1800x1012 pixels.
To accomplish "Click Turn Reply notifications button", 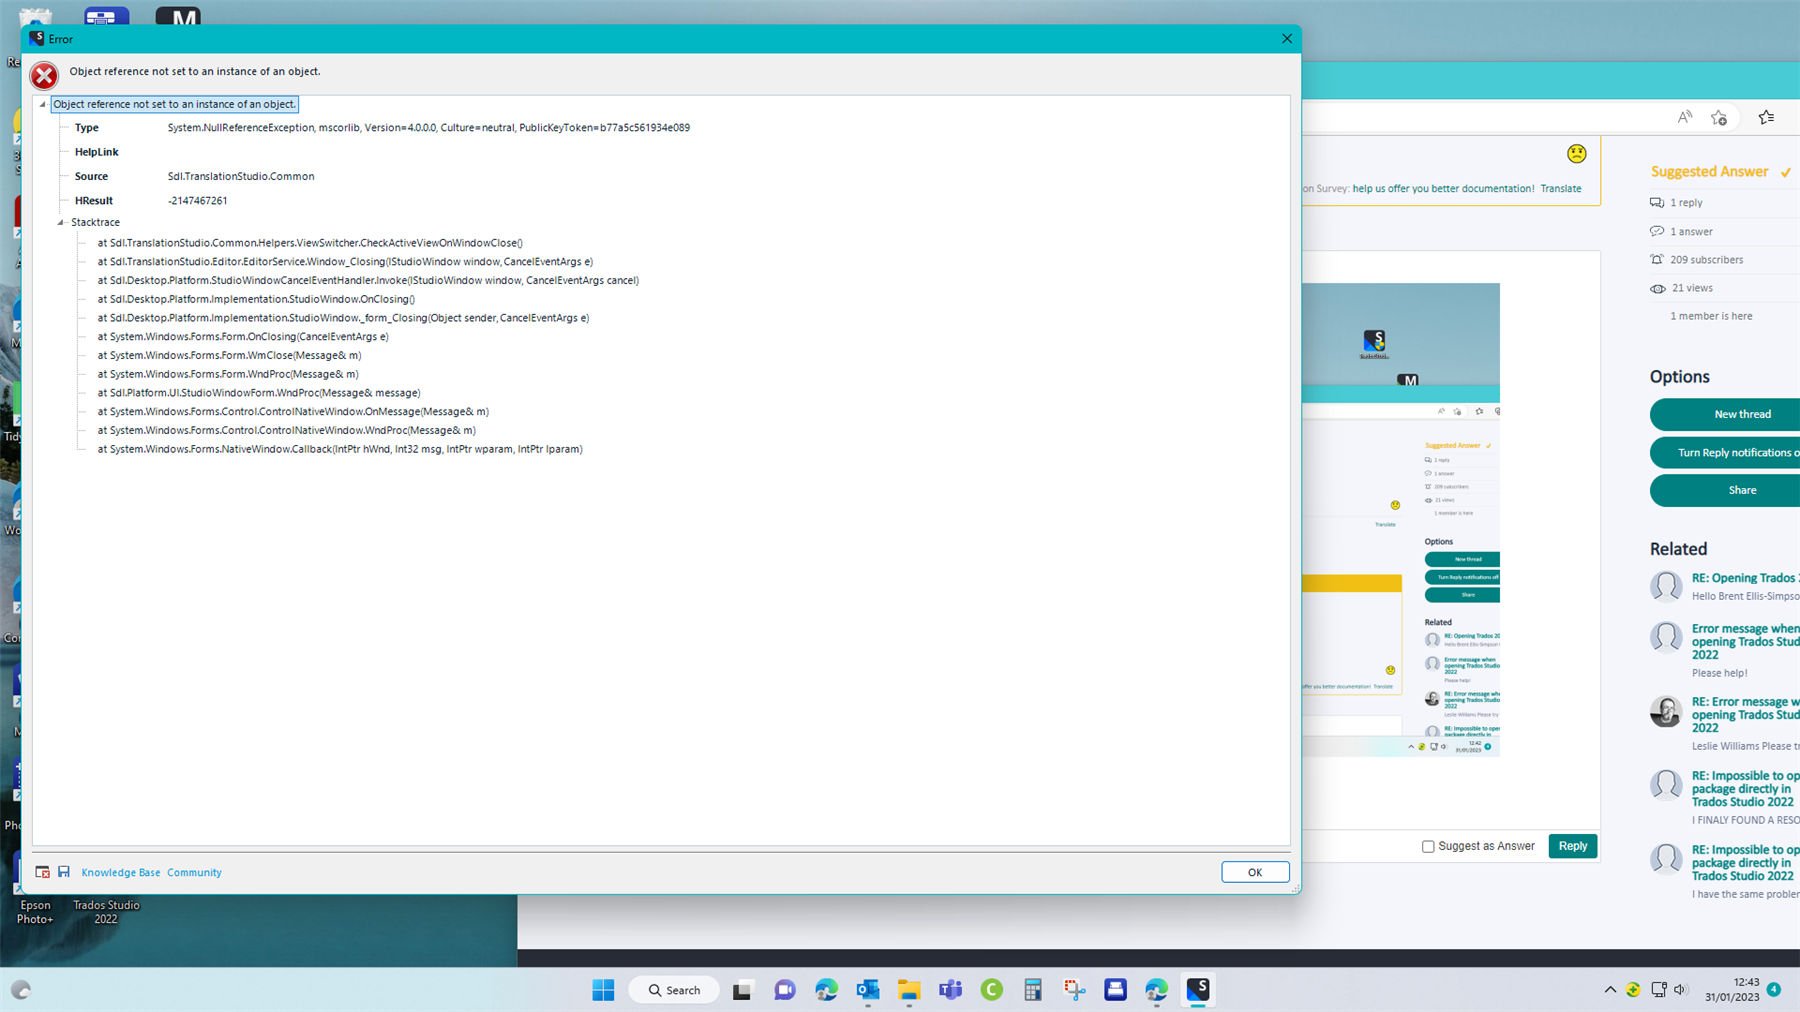I will [x=1725, y=452].
